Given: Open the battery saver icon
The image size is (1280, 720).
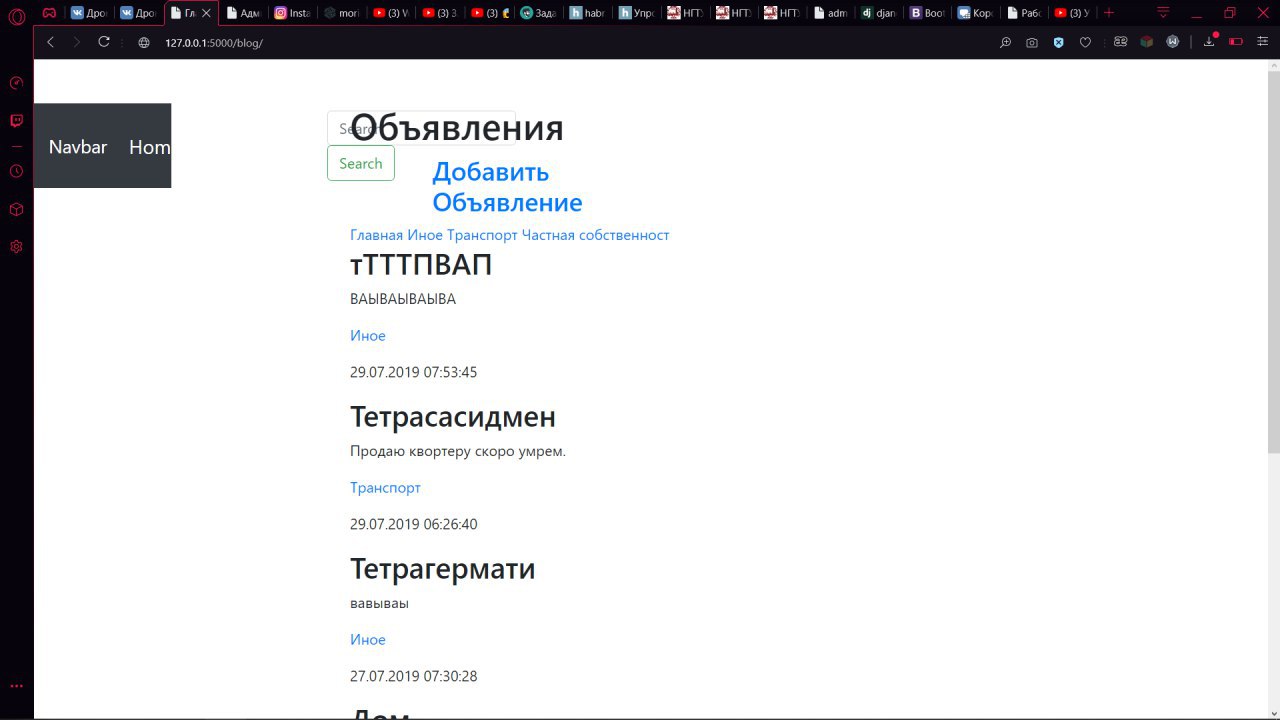Looking at the screenshot, I should [1236, 42].
